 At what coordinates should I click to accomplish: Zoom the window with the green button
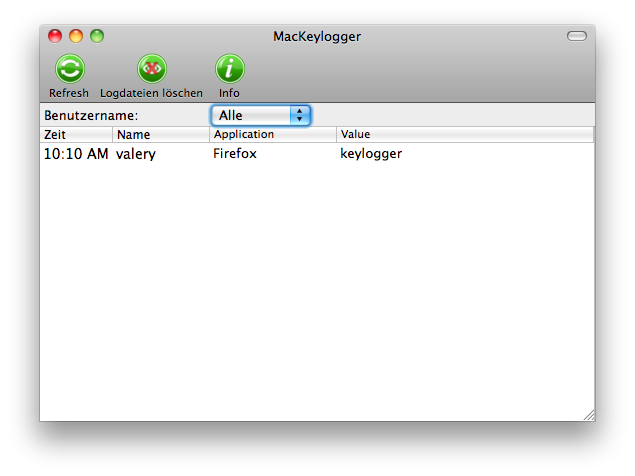(97, 36)
